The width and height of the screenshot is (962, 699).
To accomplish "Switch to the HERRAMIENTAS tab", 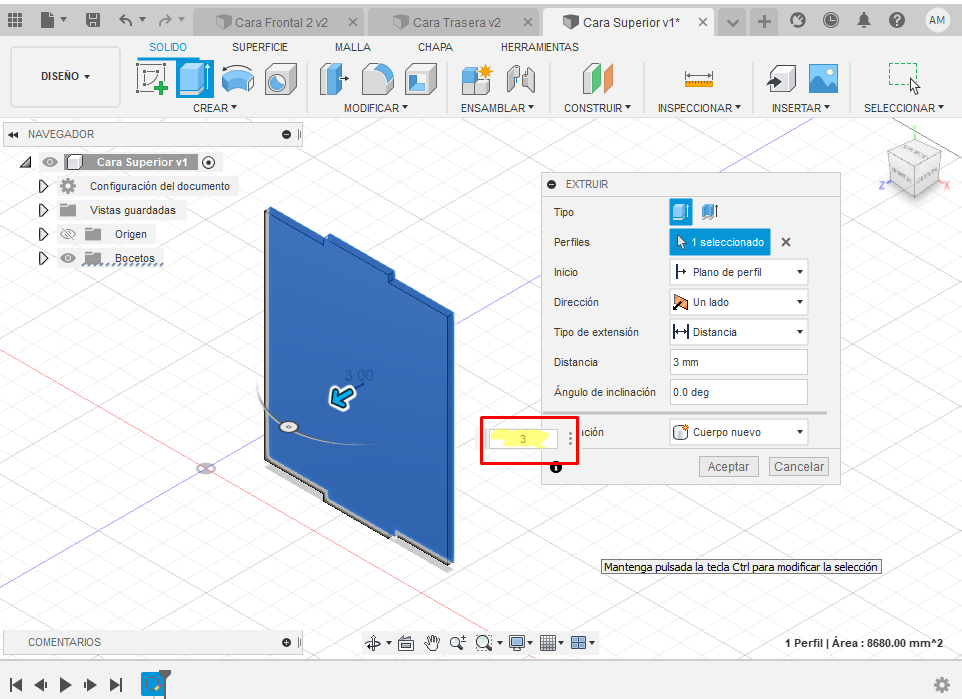I will (539, 47).
